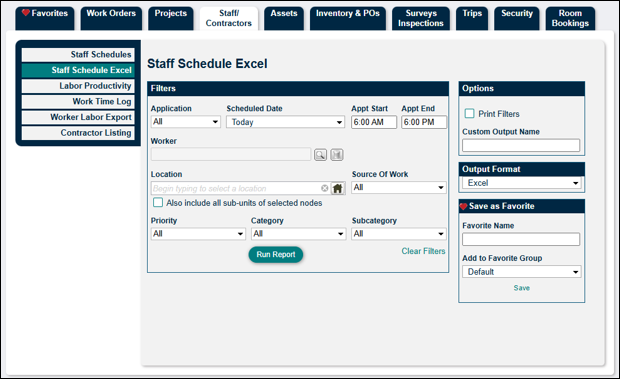The image size is (620, 379).
Task: Open the Trips tab
Action: click(472, 18)
